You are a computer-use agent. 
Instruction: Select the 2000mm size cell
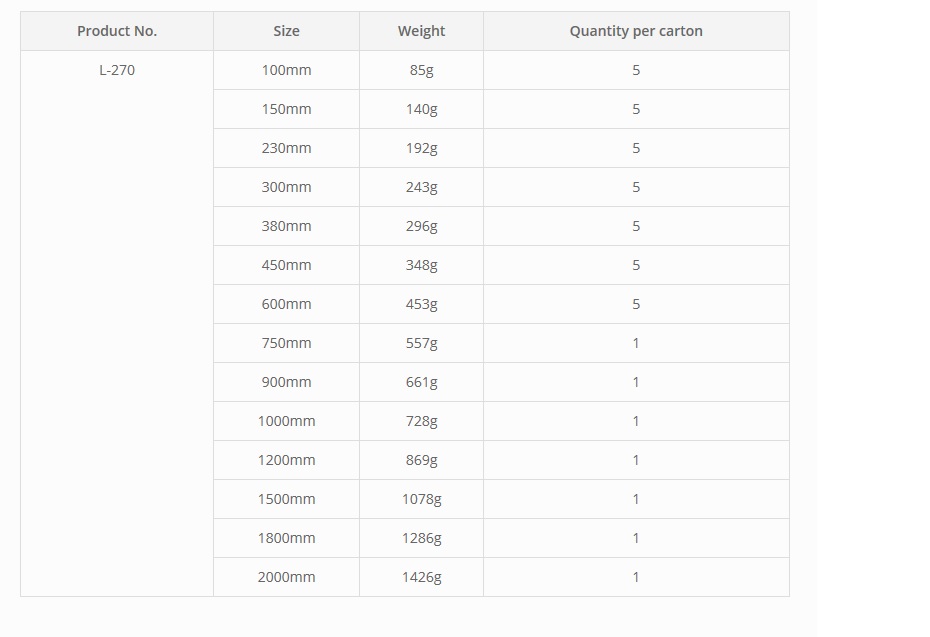[286, 577]
